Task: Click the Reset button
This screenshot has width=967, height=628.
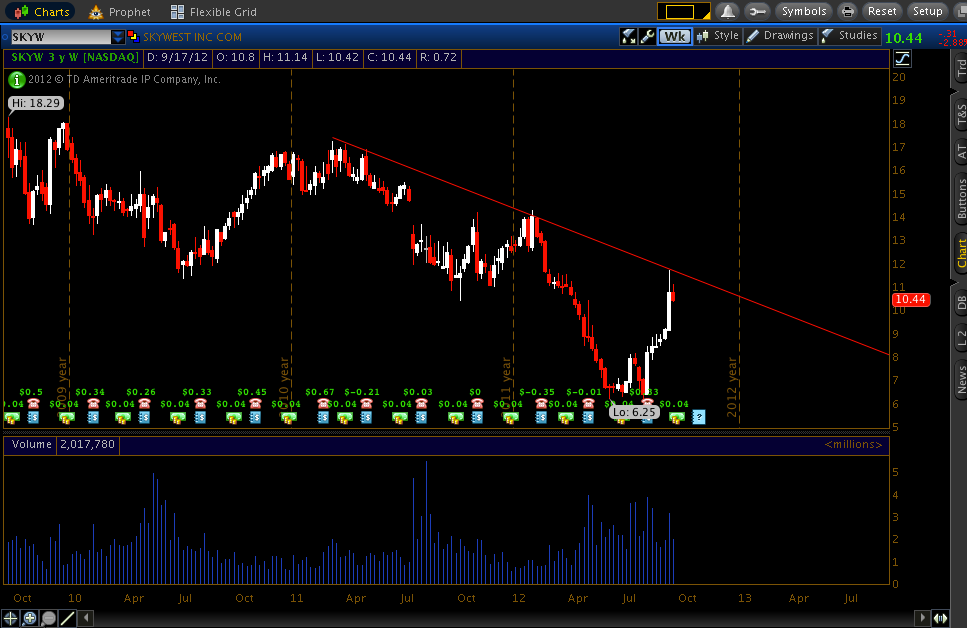Action: coord(882,12)
